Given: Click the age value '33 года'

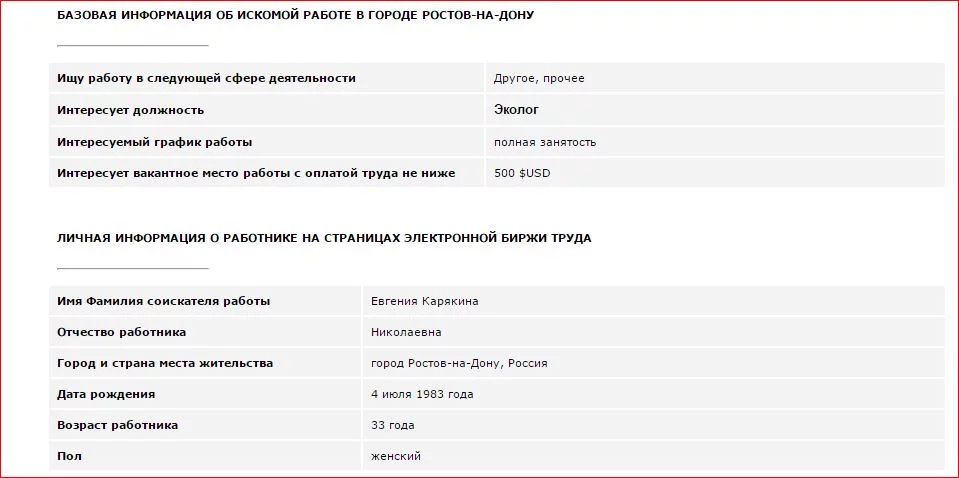Looking at the screenshot, I should click(x=392, y=425).
